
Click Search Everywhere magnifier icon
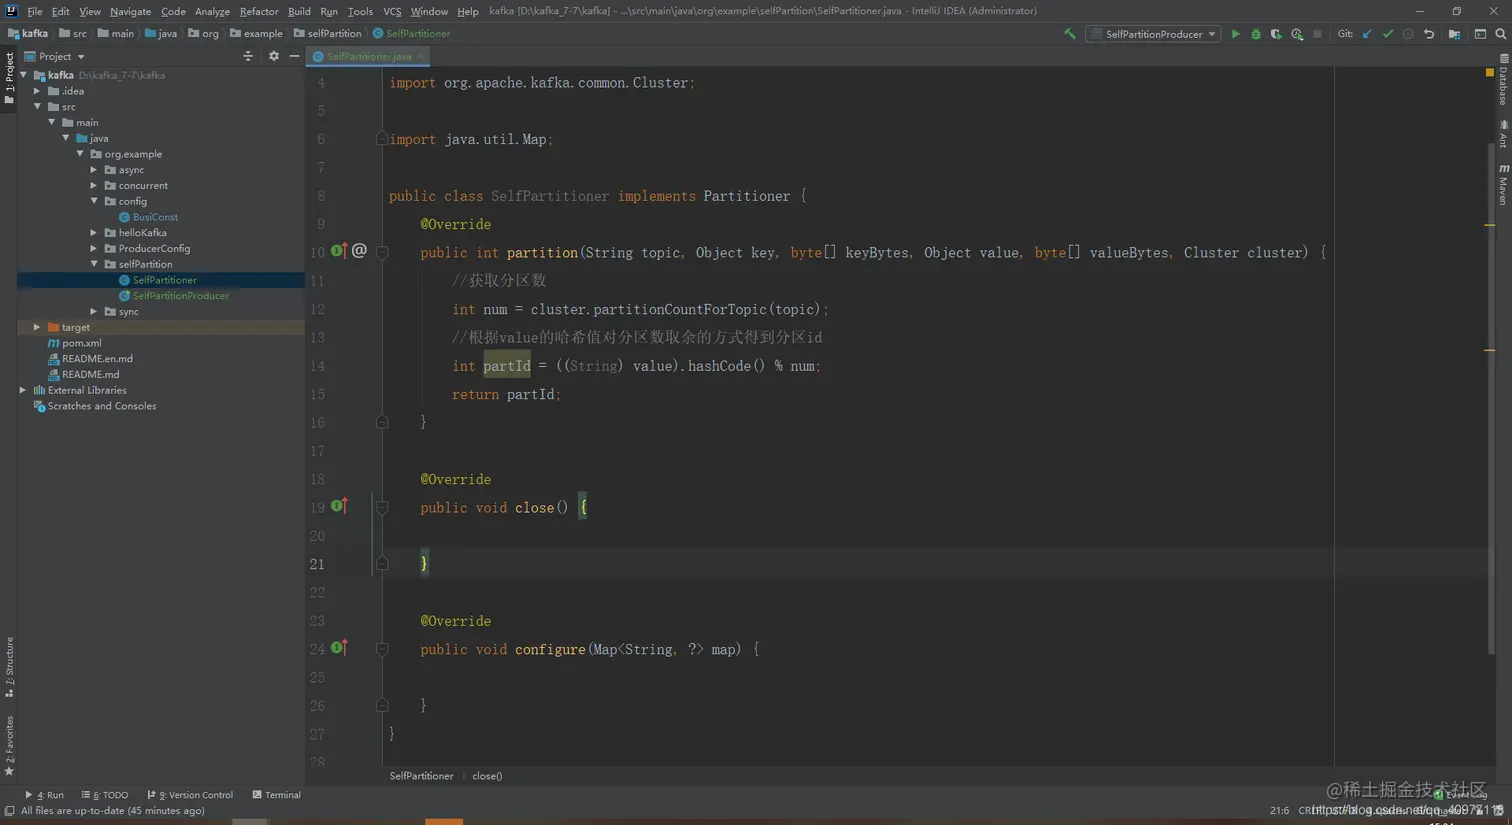coord(1501,34)
